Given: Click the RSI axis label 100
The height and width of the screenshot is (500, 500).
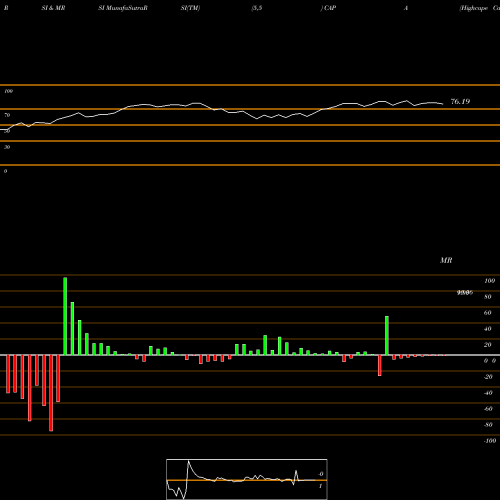Looking at the screenshot, I should point(9,91).
